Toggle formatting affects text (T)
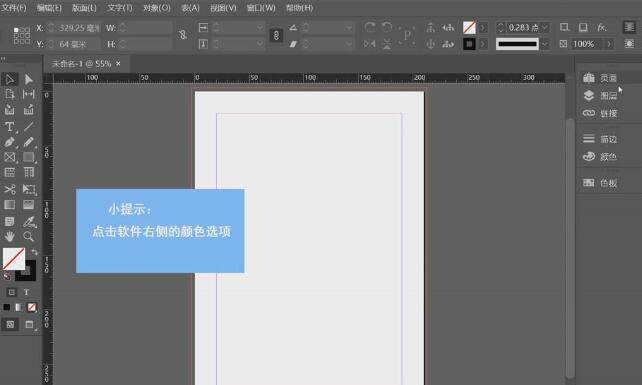The height and width of the screenshot is (385, 642). pos(26,292)
